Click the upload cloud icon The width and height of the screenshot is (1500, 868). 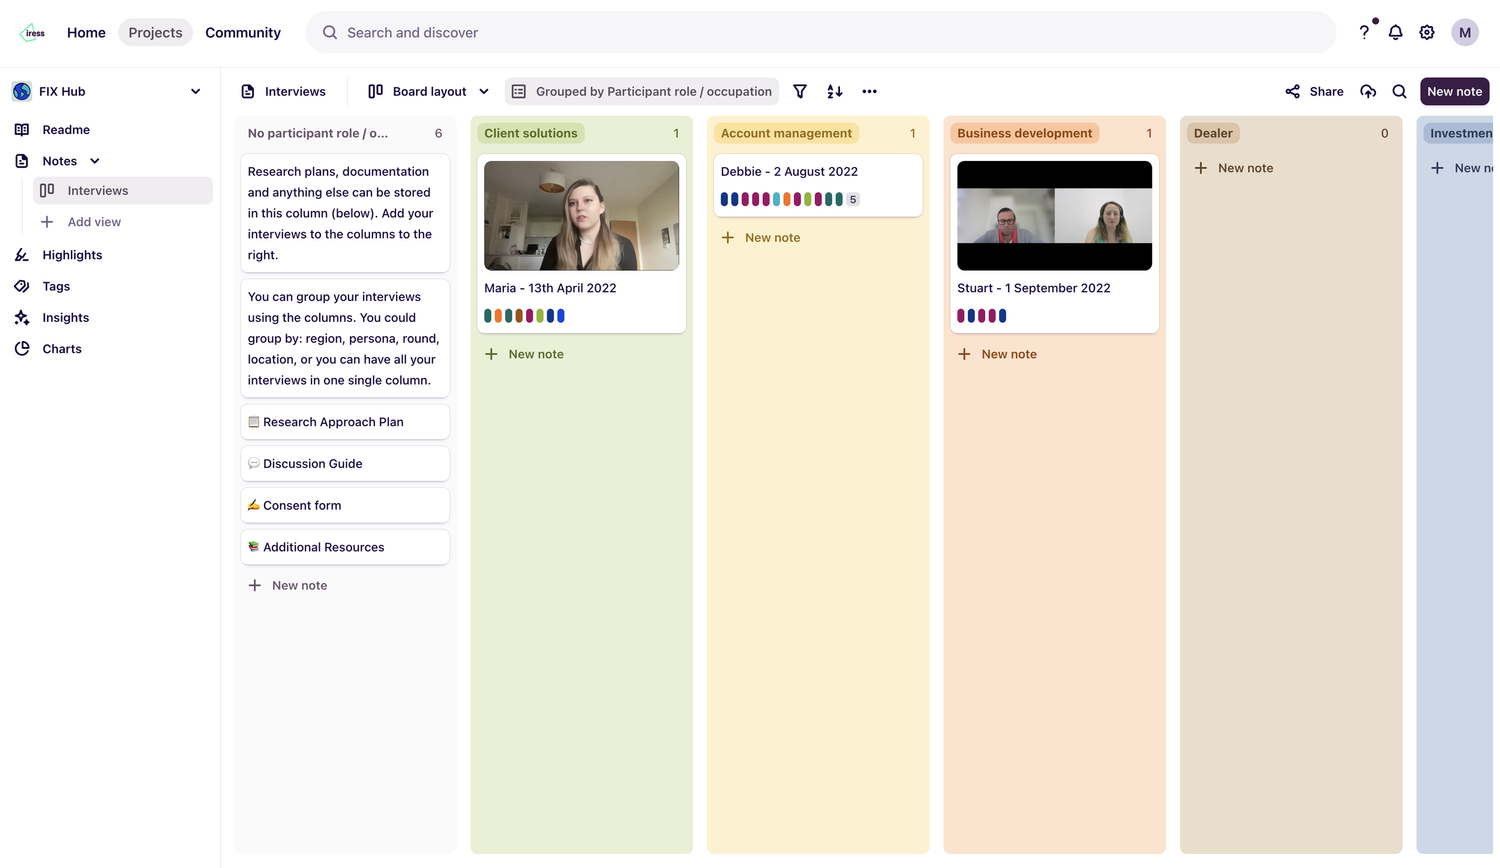(x=1368, y=91)
